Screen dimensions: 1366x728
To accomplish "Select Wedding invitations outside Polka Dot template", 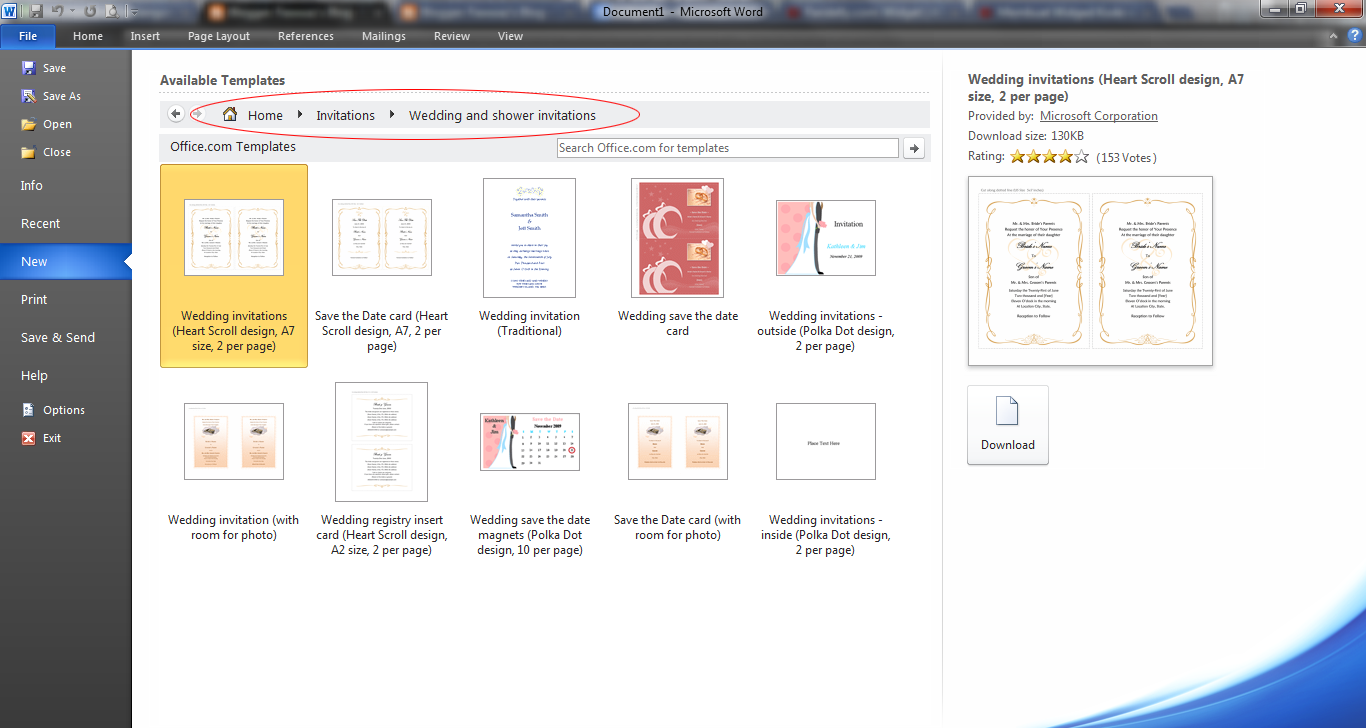I will tap(826, 266).
